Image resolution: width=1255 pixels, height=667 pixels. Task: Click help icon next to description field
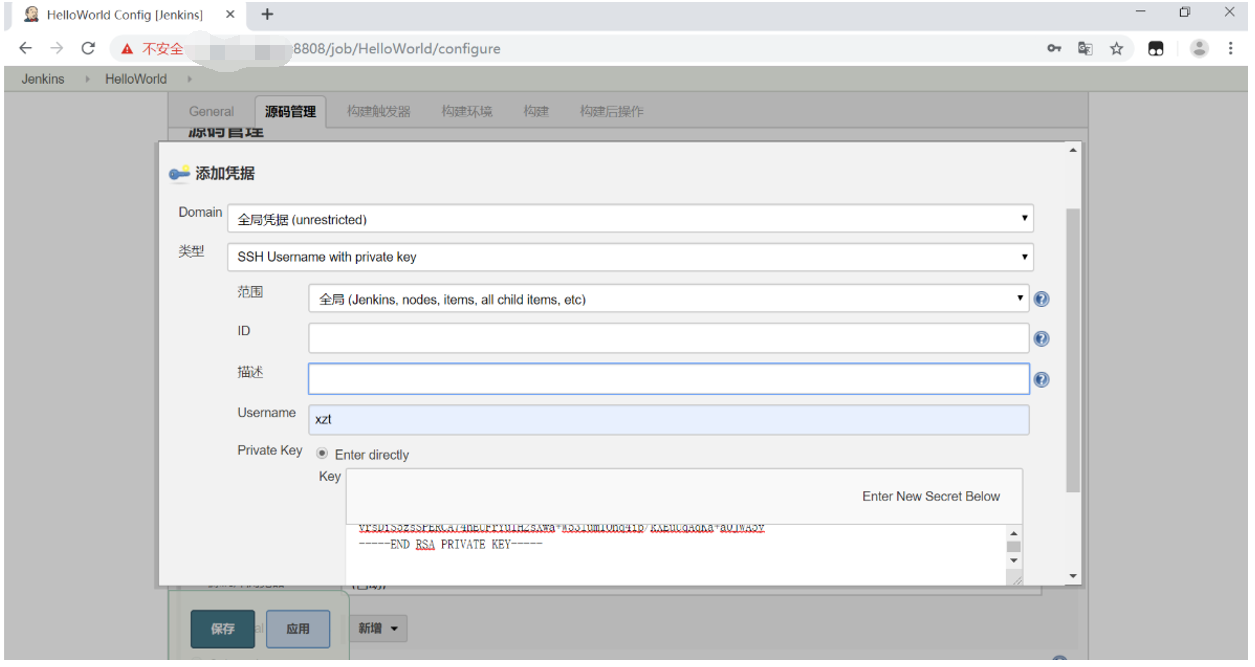coord(1042,380)
